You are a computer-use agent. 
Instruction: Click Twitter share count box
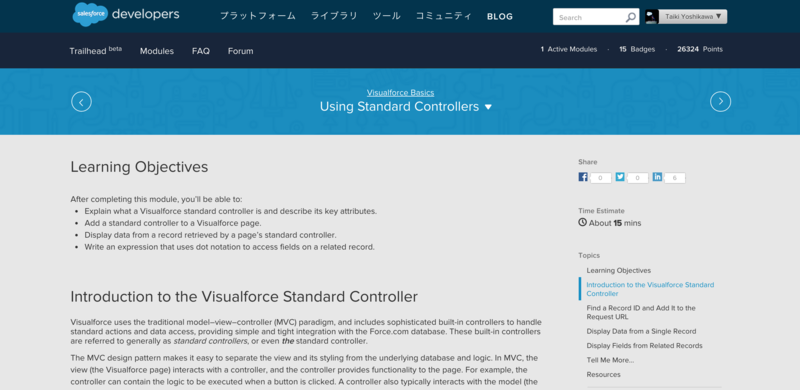pyautogui.click(x=638, y=178)
